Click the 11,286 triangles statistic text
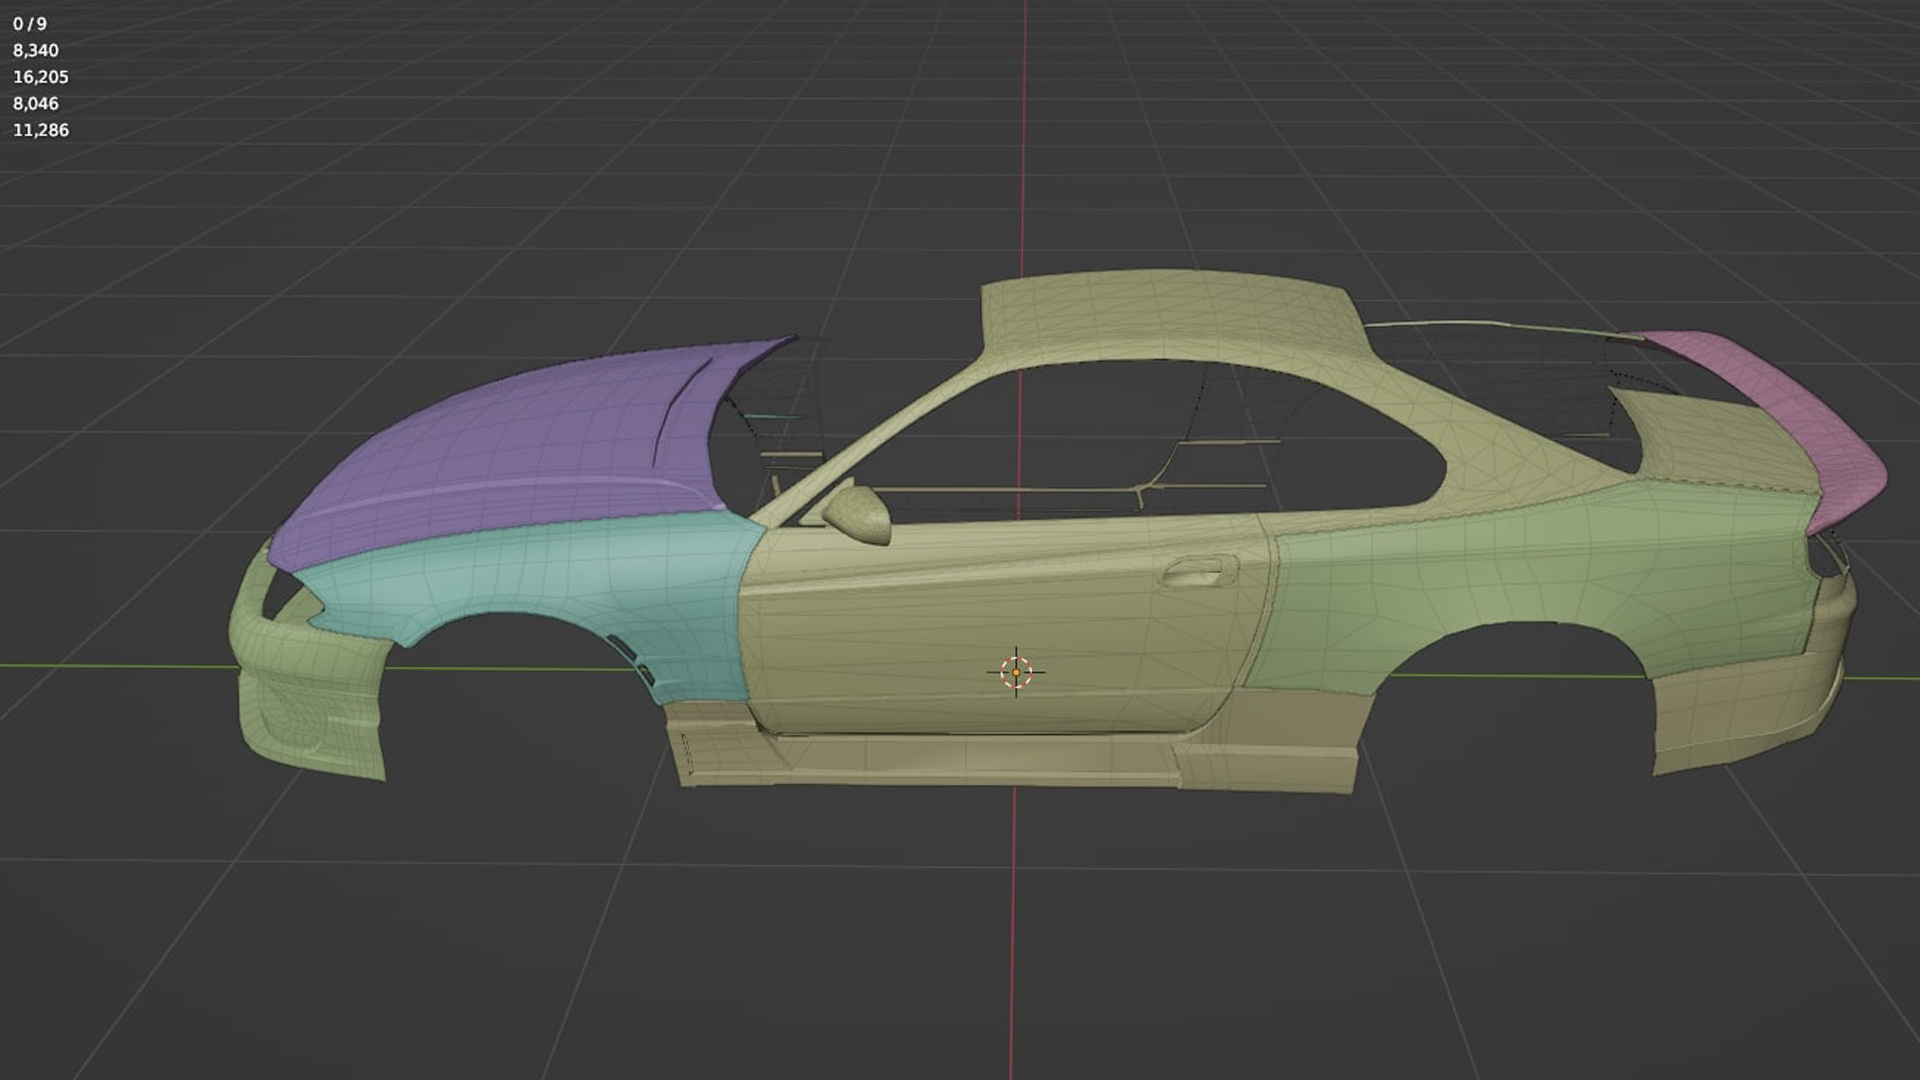The height and width of the screenshot is (1080, 1920). [41, 130]
